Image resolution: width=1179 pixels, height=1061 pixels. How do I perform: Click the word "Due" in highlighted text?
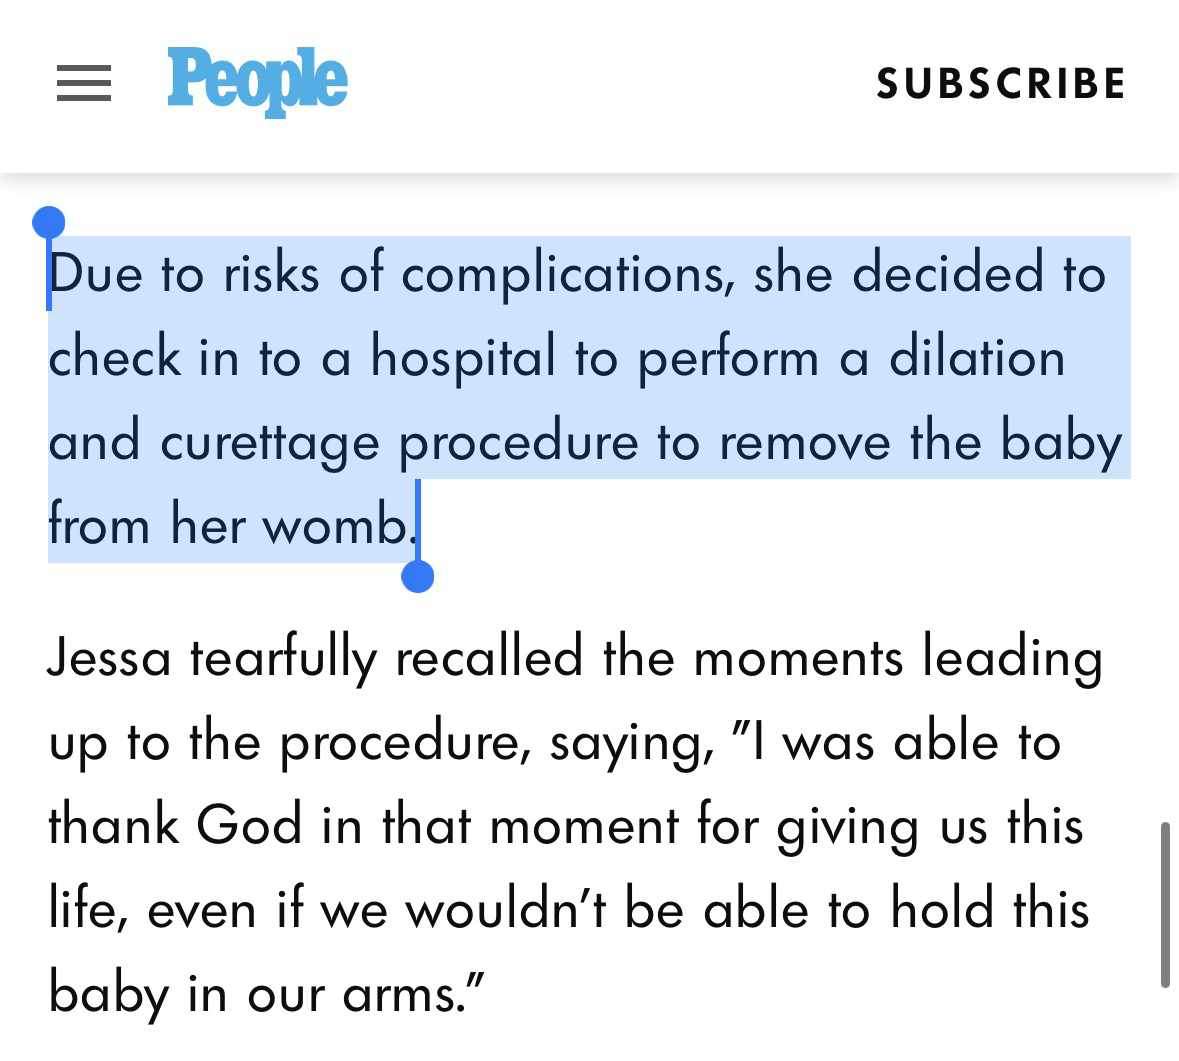pyautogui.click(x=96, y=274)
